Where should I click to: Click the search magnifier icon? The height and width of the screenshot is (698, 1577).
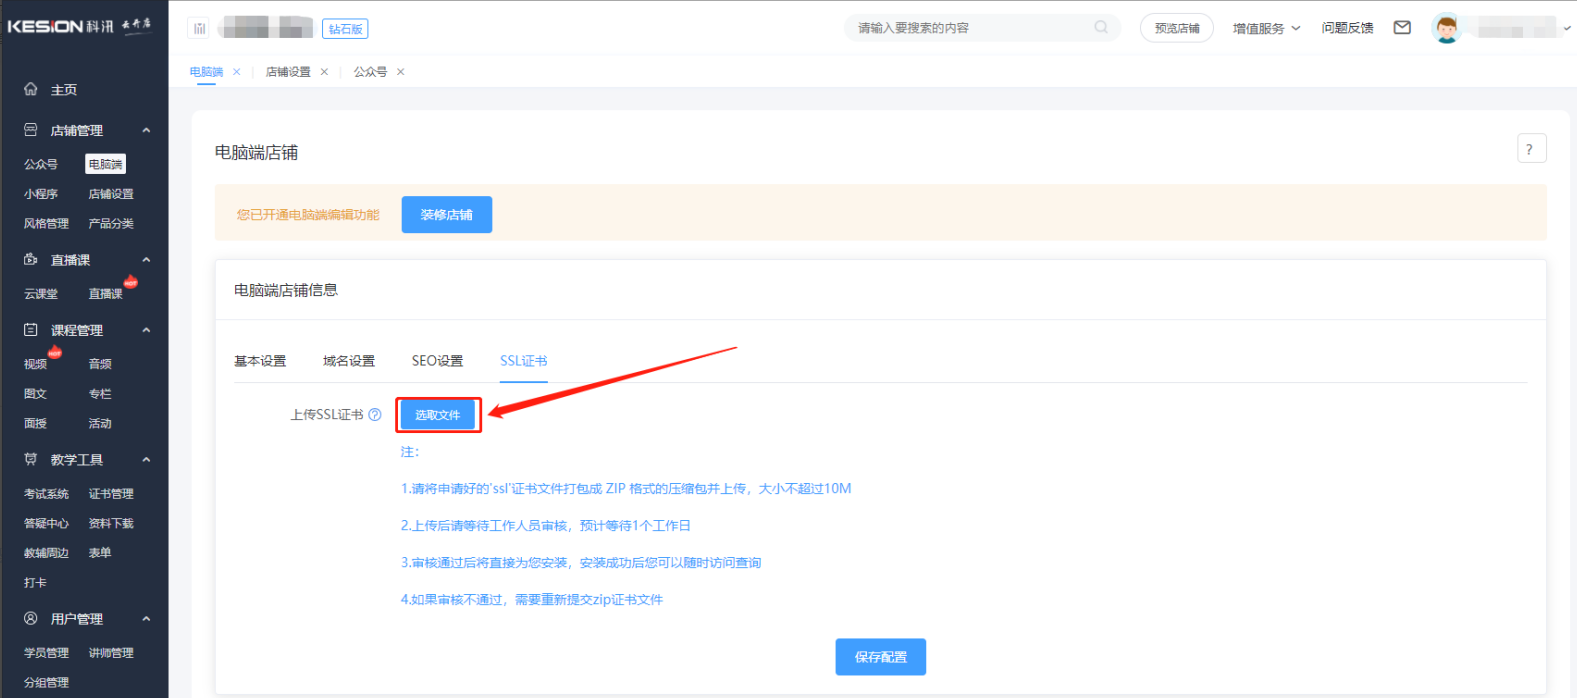(x=1100, y=28)
